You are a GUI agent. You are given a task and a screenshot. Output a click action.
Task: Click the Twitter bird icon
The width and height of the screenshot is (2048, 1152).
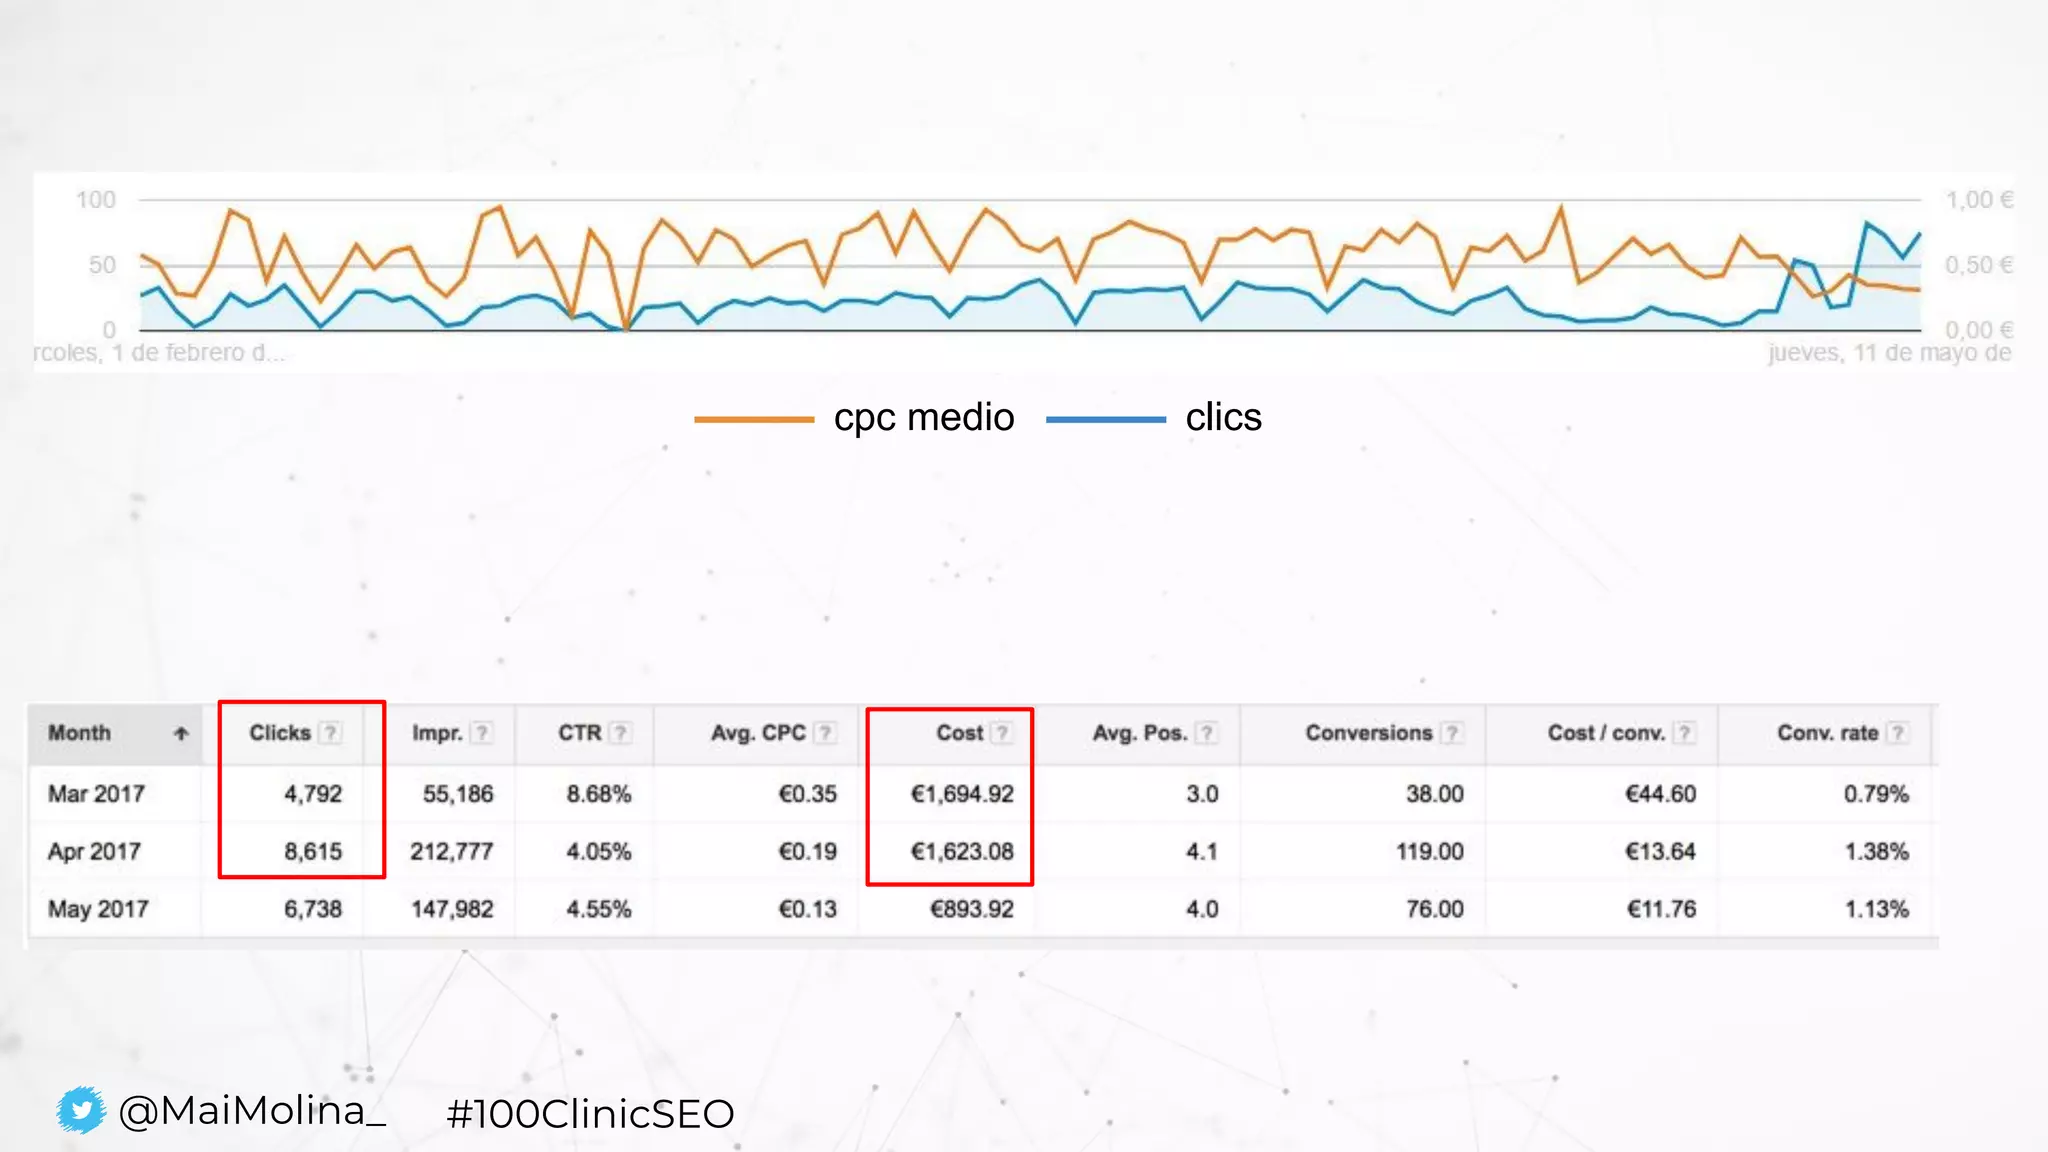click(x=80, y=1110)
